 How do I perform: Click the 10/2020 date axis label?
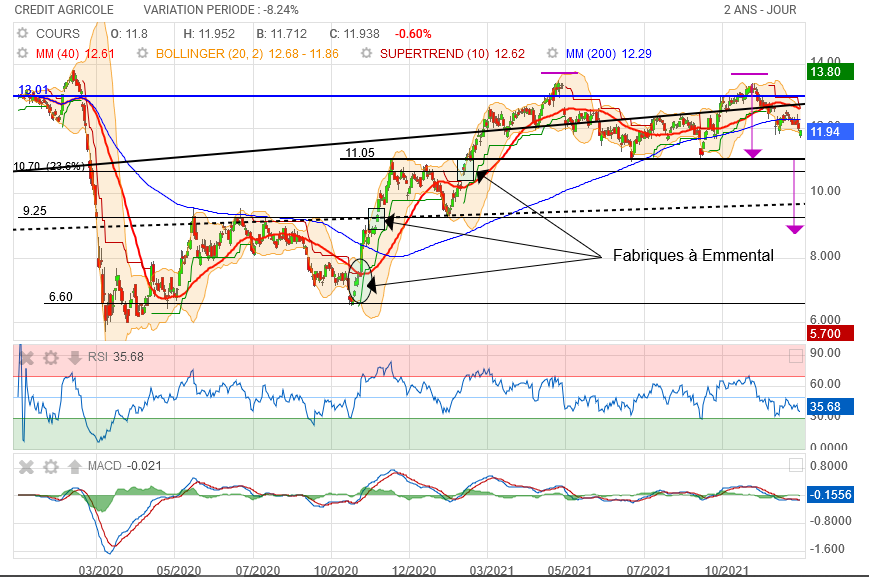[336, 570]
